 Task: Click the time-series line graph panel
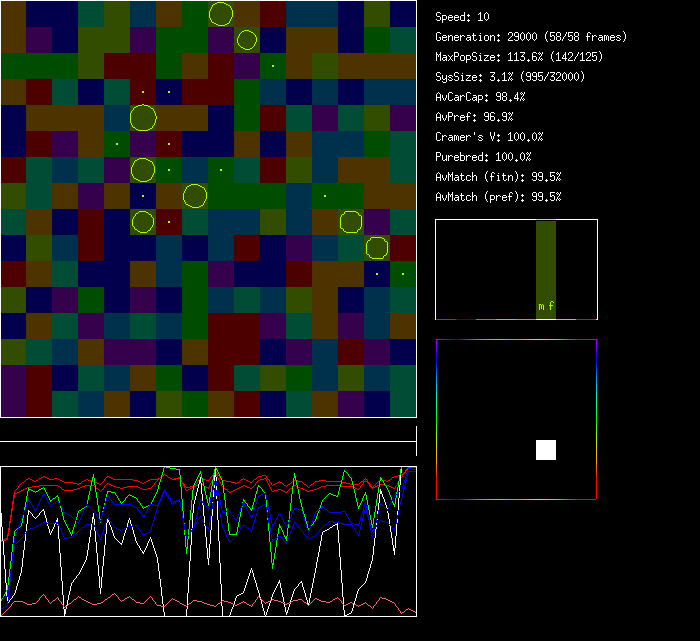point(208,541)
